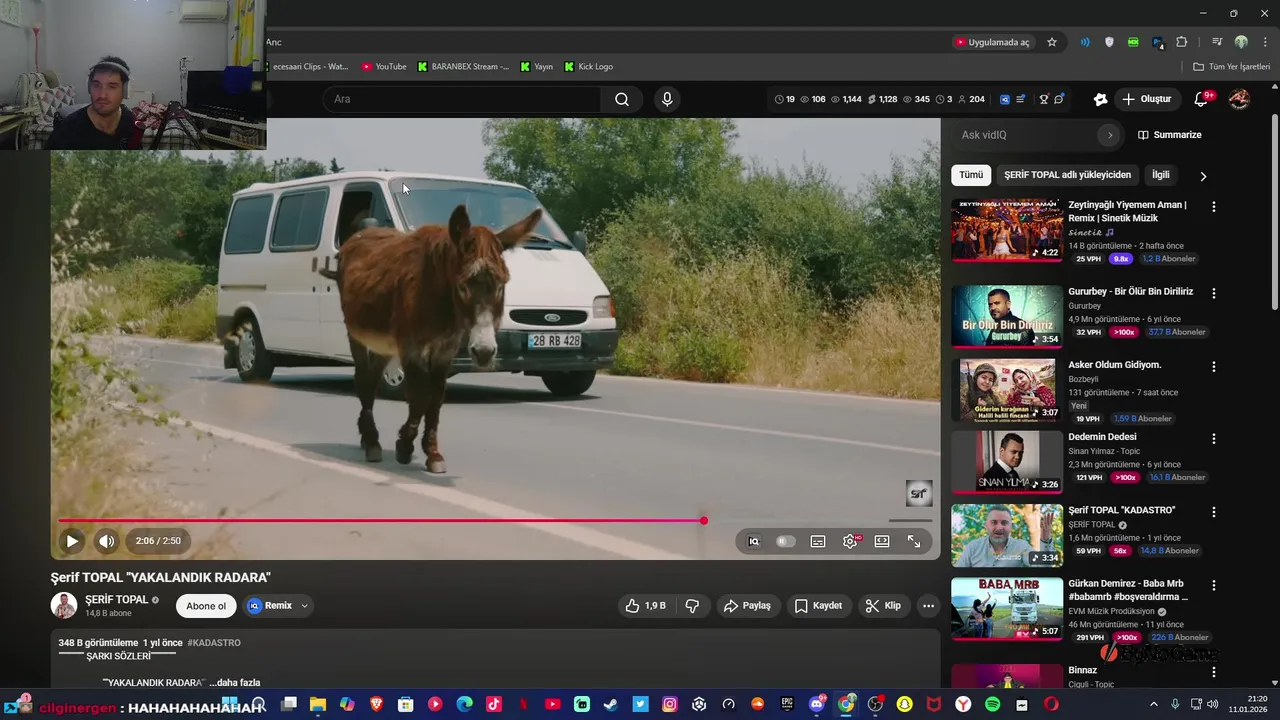Screen dimensions: 1280x720
Task: Open the 'BARANBEX Stream' bookmark
Action: (x=463, y=67)
